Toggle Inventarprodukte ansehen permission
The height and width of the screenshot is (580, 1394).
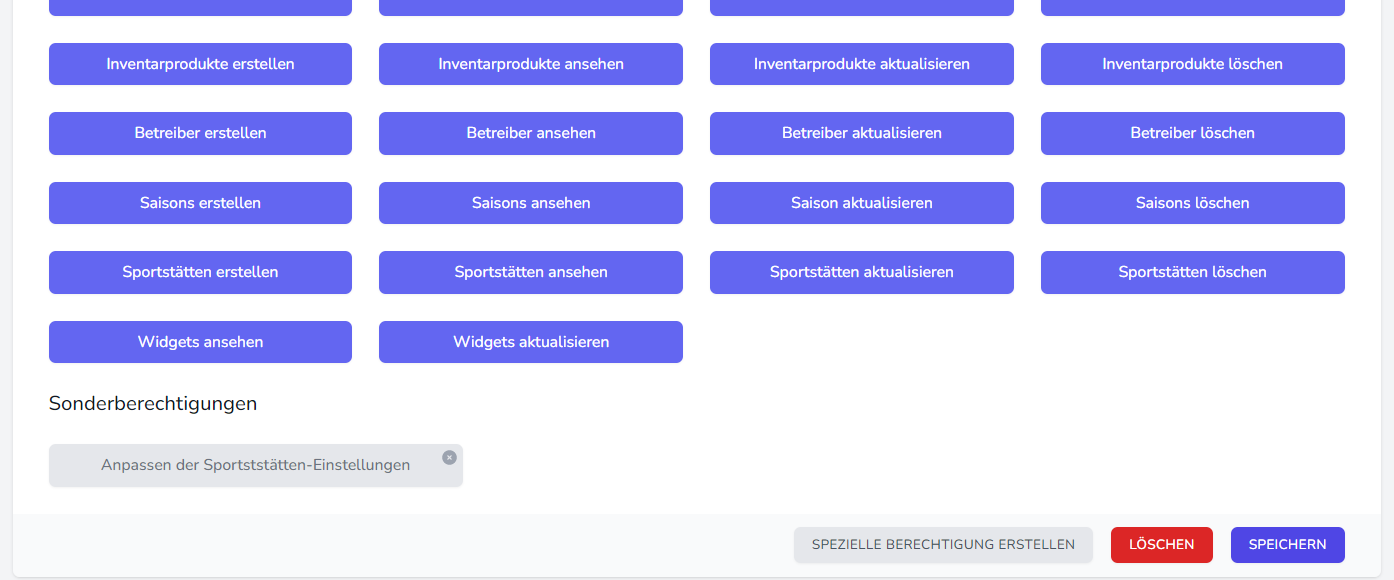530,64
